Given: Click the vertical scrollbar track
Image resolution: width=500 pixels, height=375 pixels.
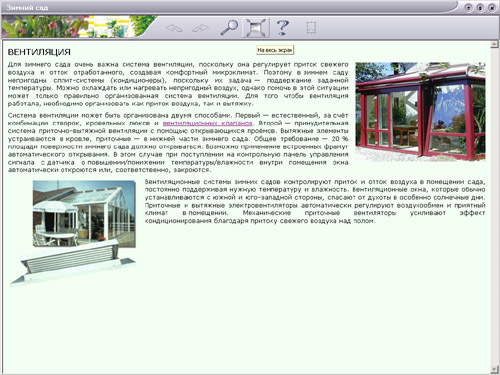Looking at the screenshot, I should pos(494,207).
